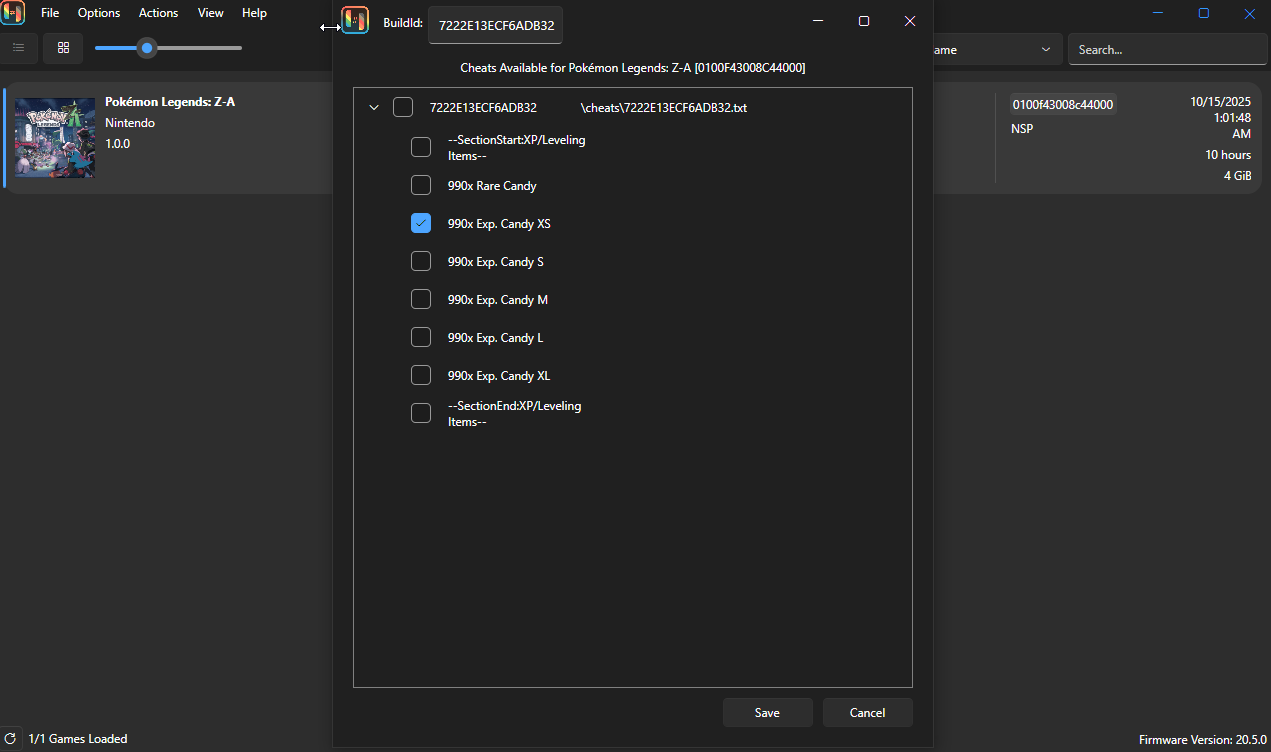
Task: Collapse the 7222E13ECF6ADB32 cheat group
Action: (374, 107)
